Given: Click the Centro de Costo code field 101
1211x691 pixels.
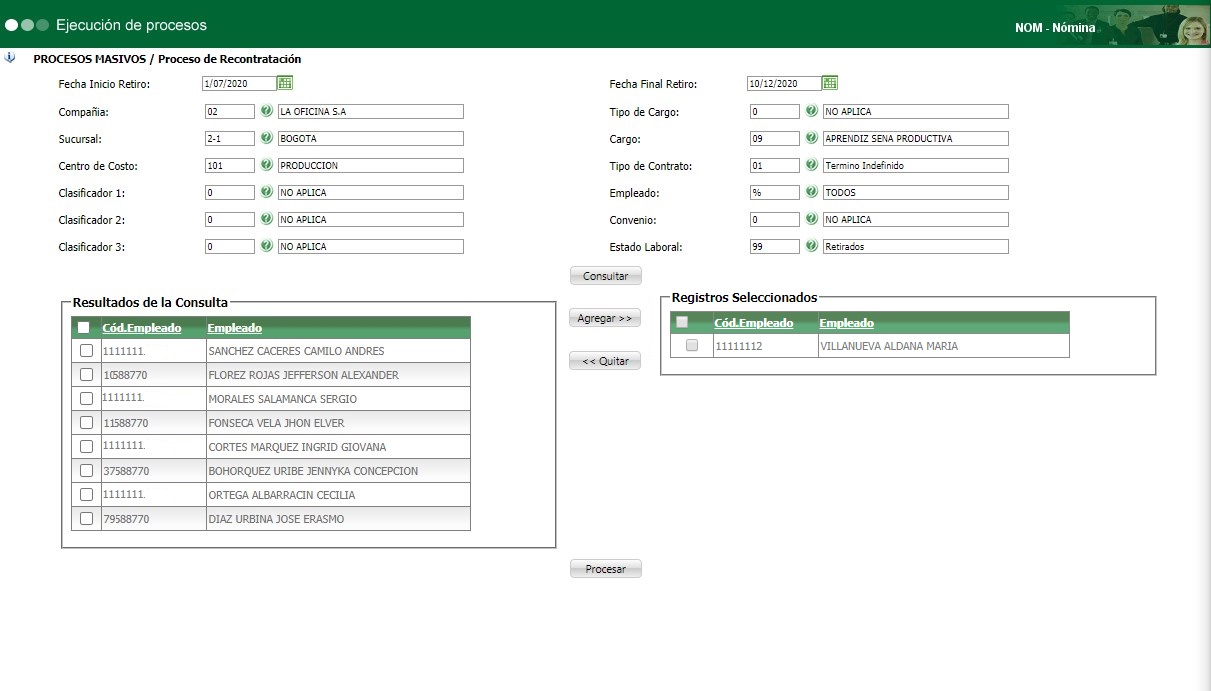Looking at the screenshot, I should tap(230, 165).
